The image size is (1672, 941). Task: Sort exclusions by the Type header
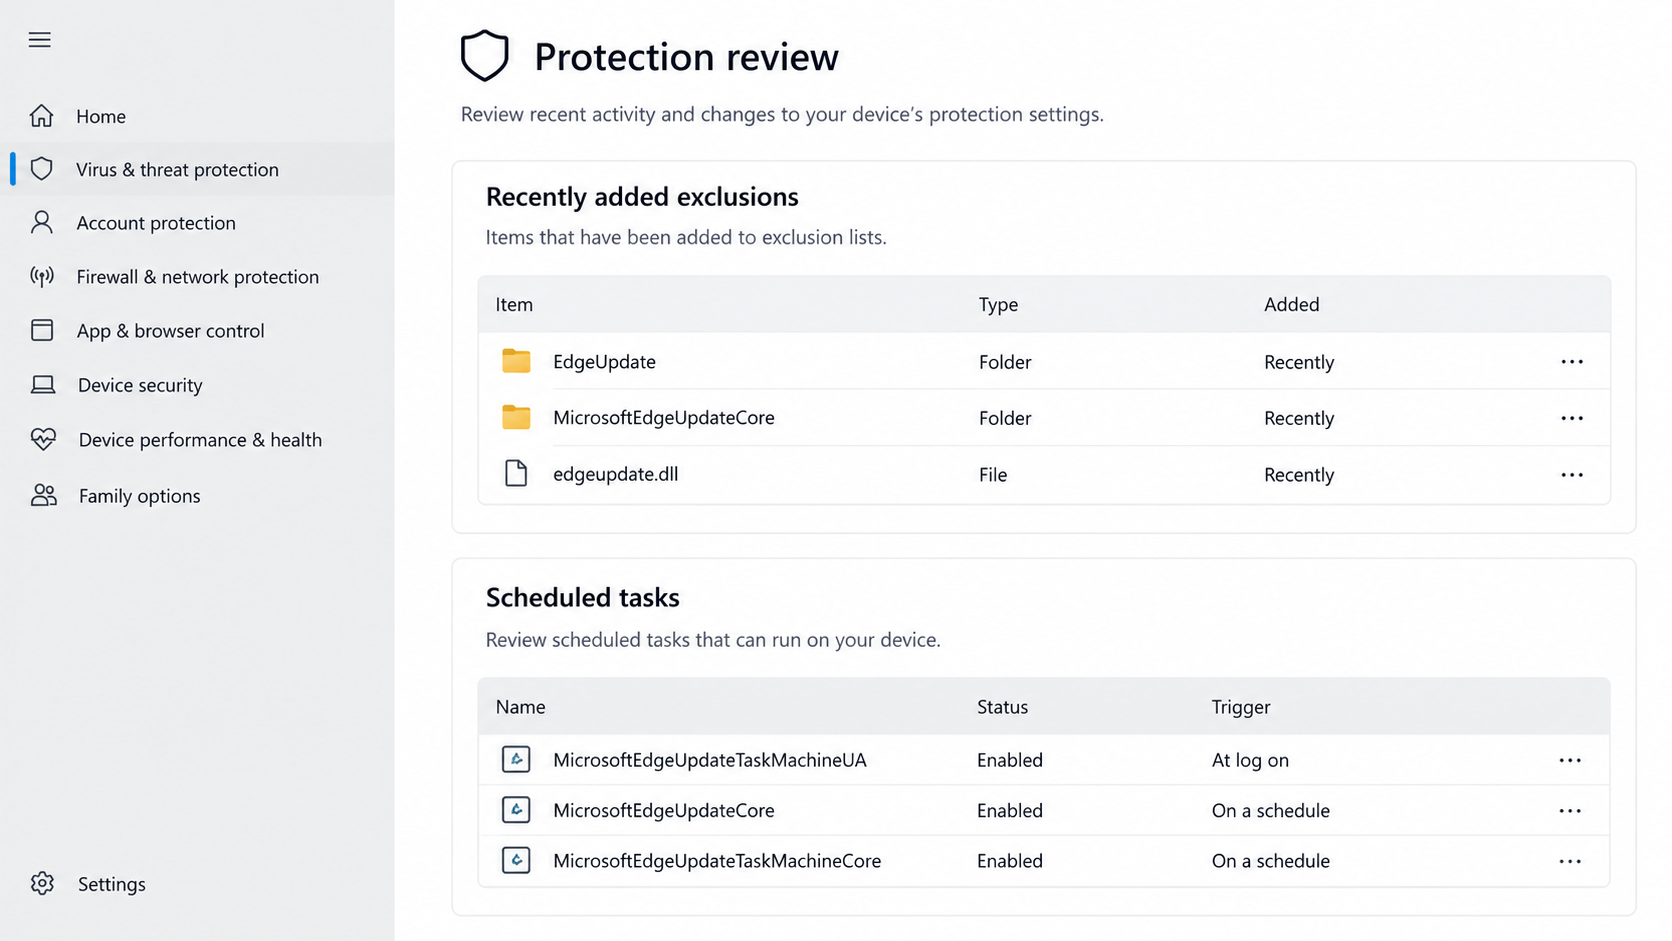[998, 304]
